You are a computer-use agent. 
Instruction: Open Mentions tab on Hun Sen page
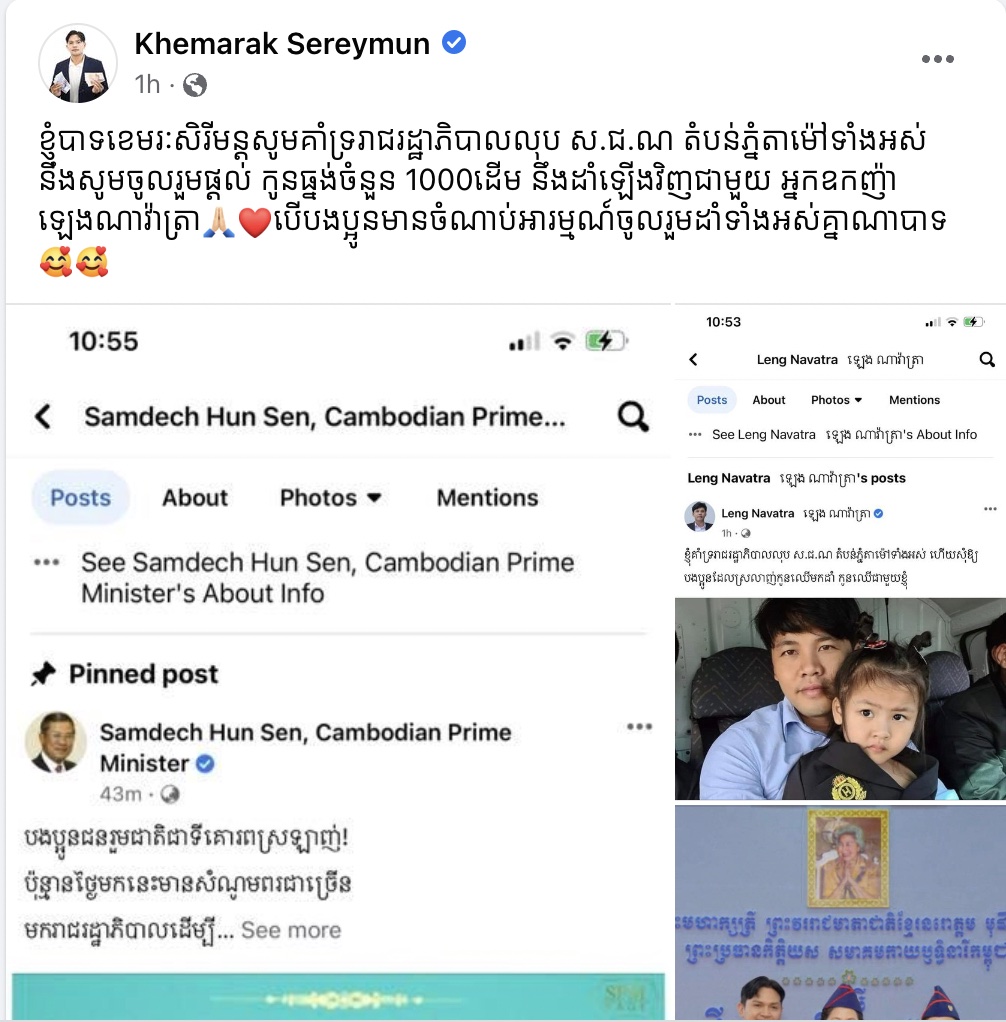[488, 498]
